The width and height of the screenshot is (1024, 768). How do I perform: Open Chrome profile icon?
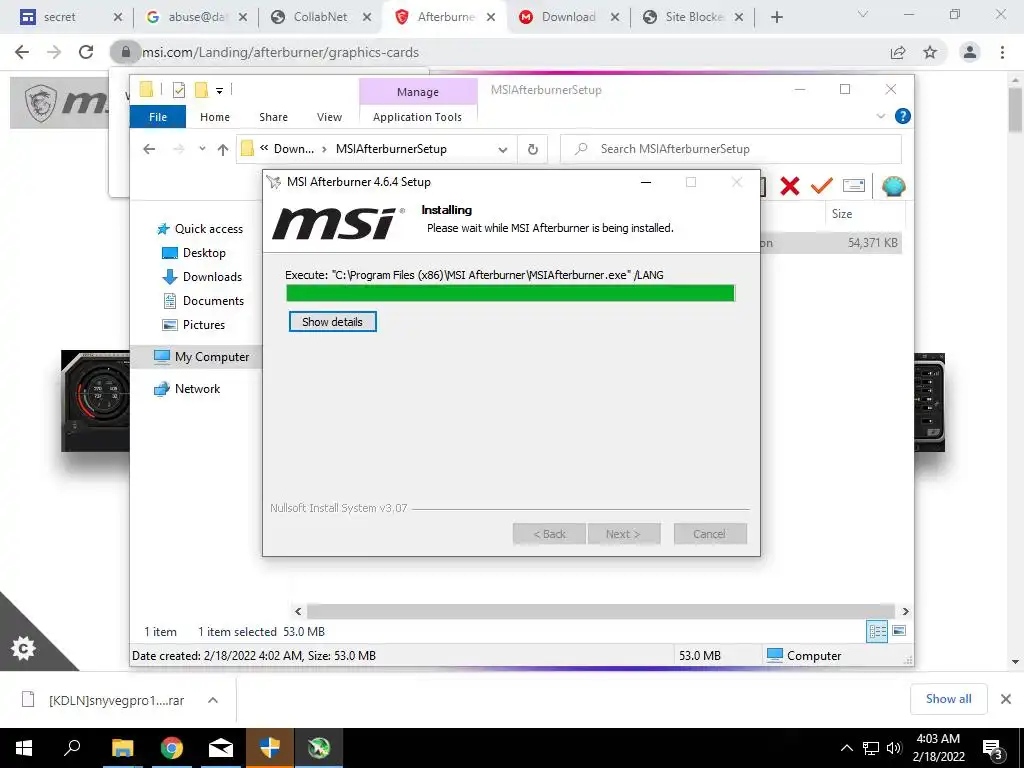pyautogui.click(x=970, y=52)
